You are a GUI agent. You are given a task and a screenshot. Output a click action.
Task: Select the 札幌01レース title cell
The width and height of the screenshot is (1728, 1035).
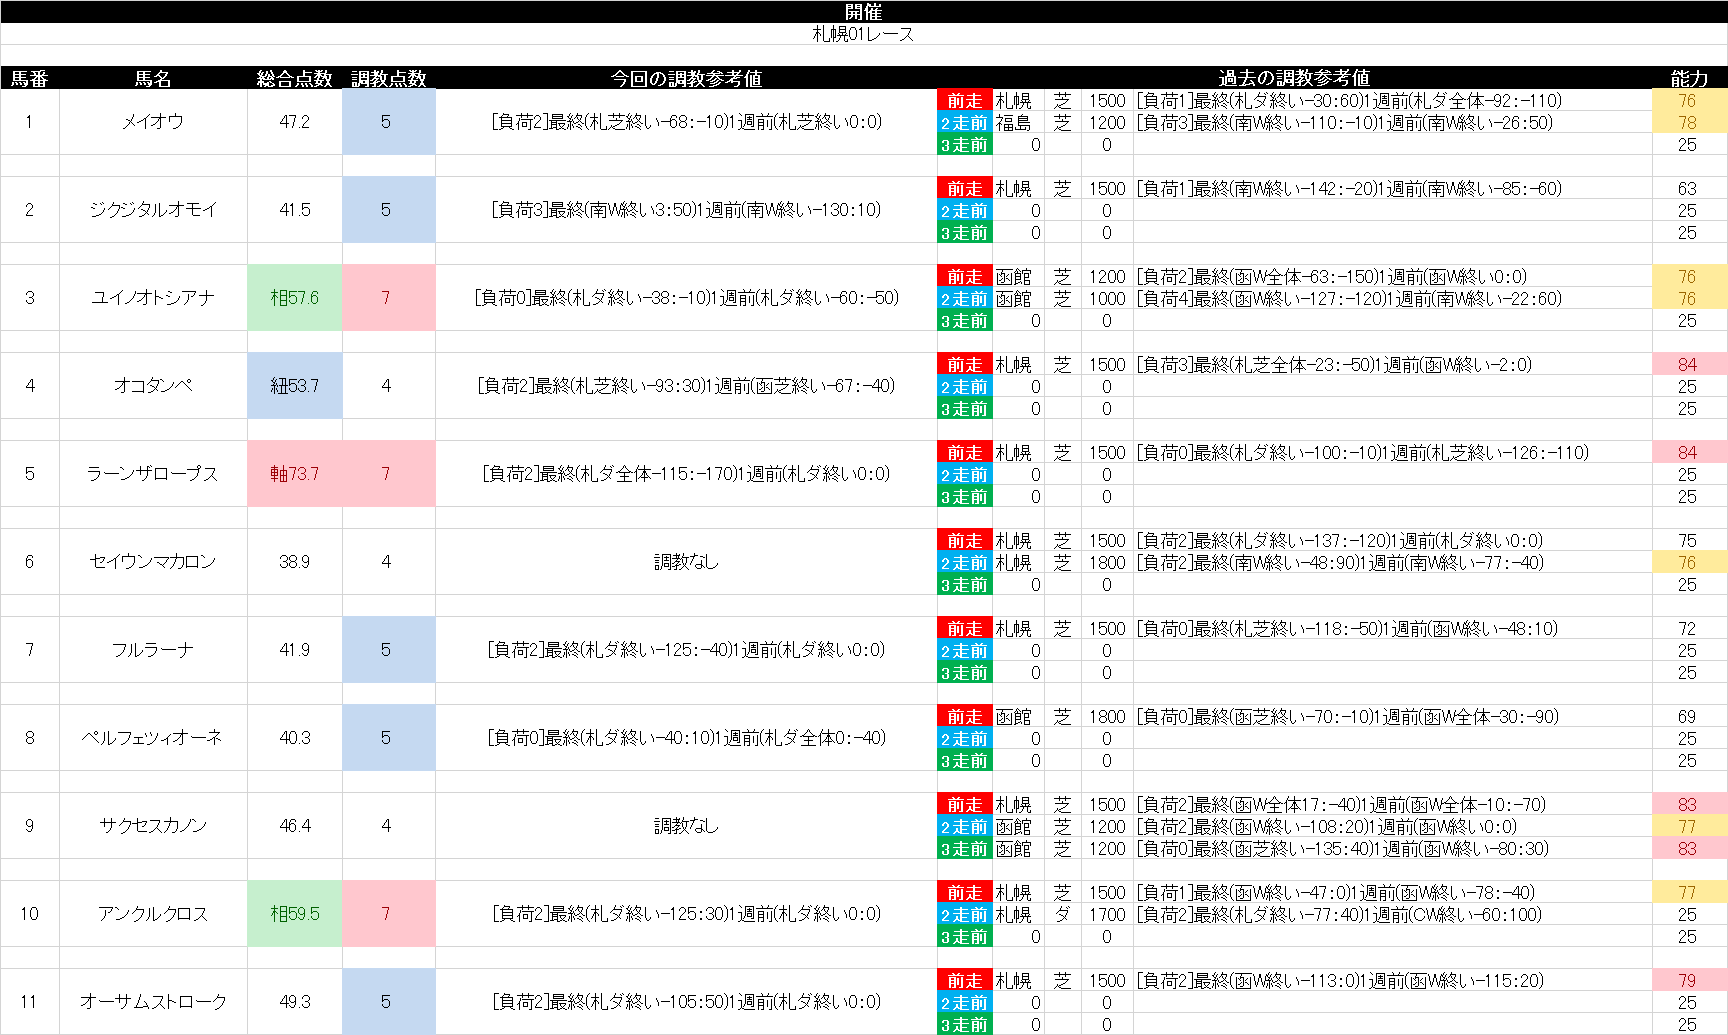click(x=863, y=34)
